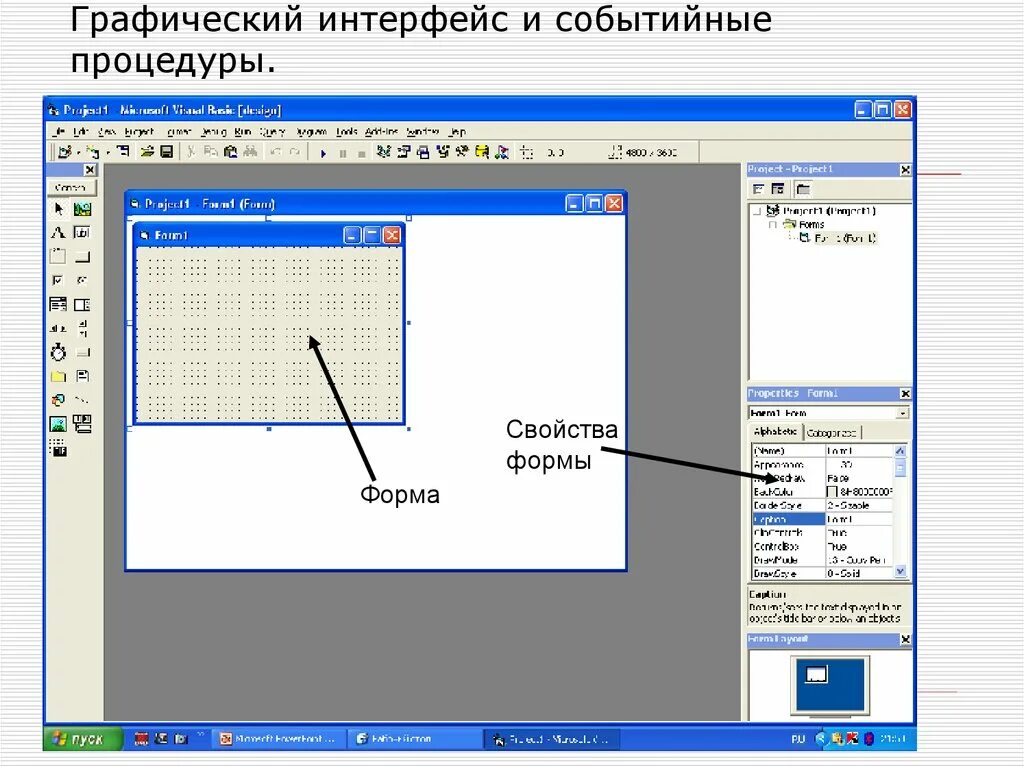Click the form preview in Form Layout
This screenshot has width=1024, height=767.
click(x=816, y=675)
